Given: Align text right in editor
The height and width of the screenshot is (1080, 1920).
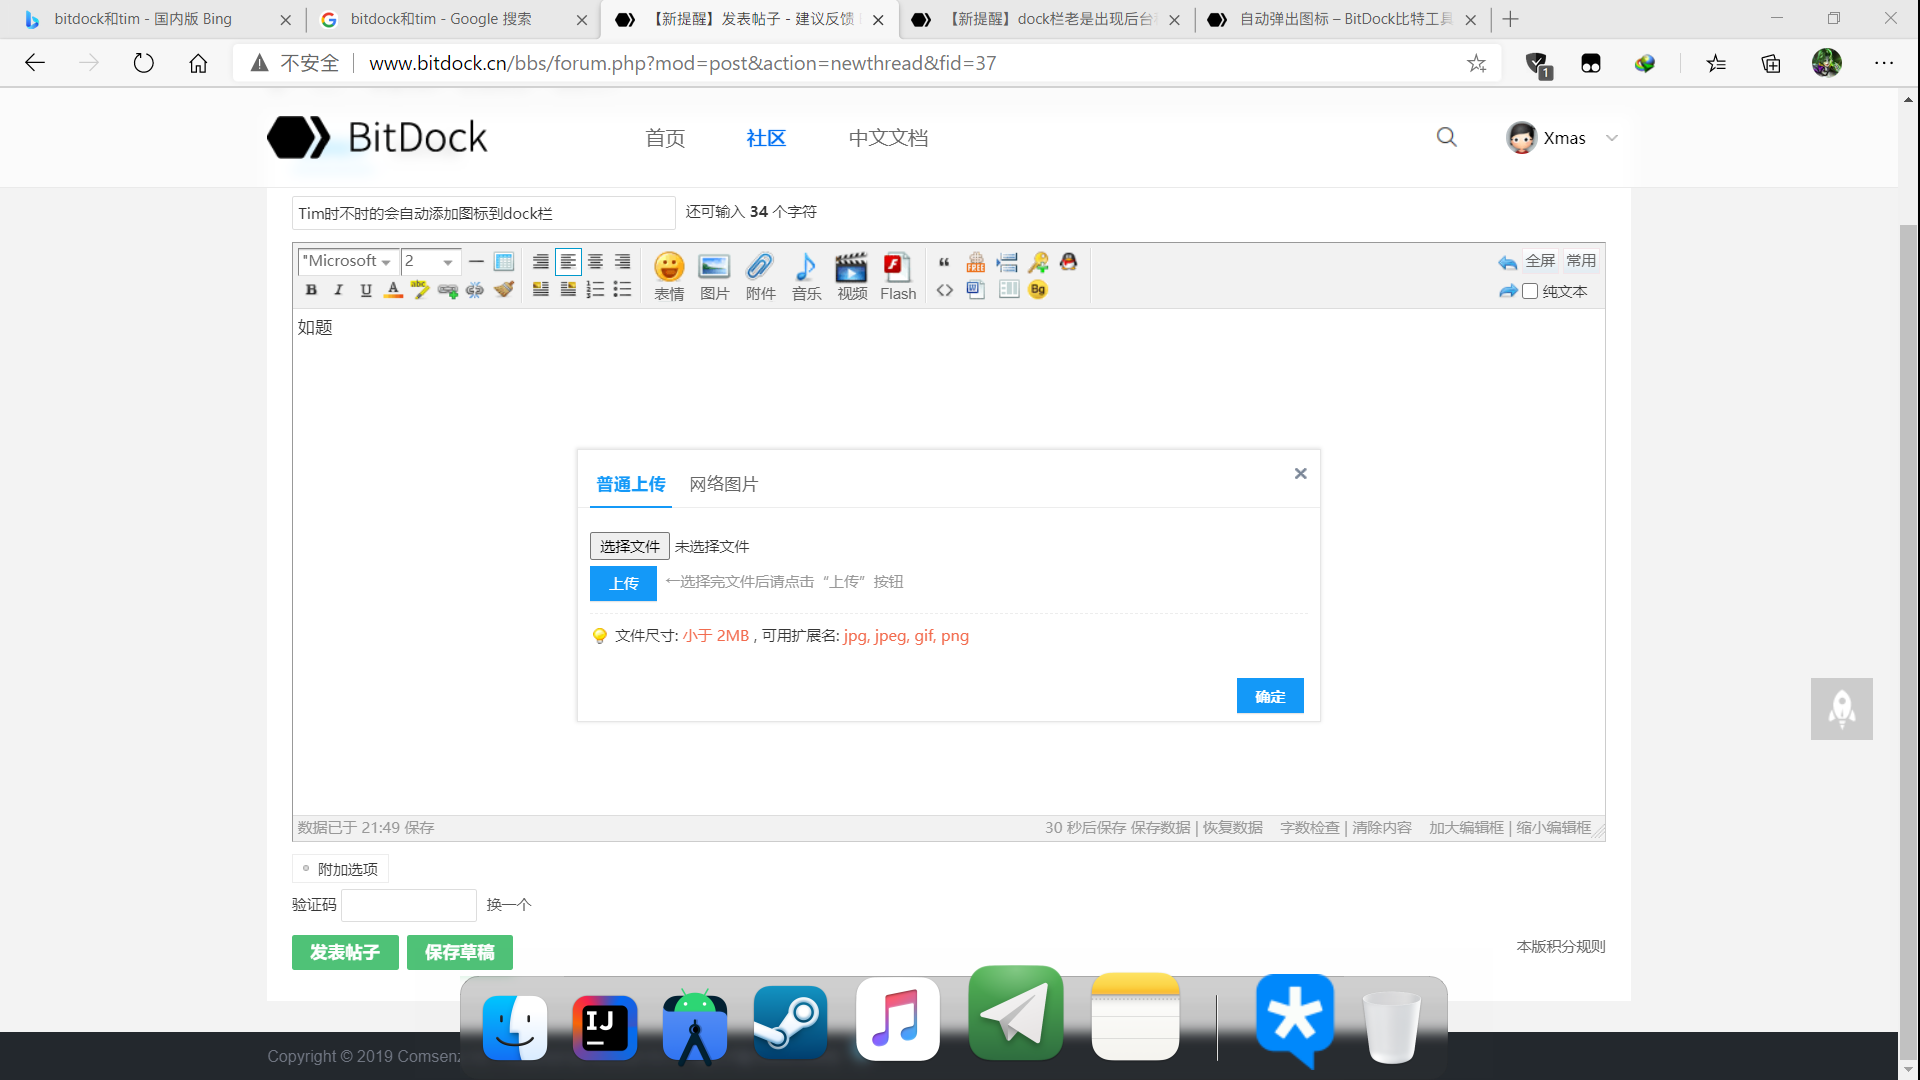Looking at the screenshot, I should click(x=622, y=262).
